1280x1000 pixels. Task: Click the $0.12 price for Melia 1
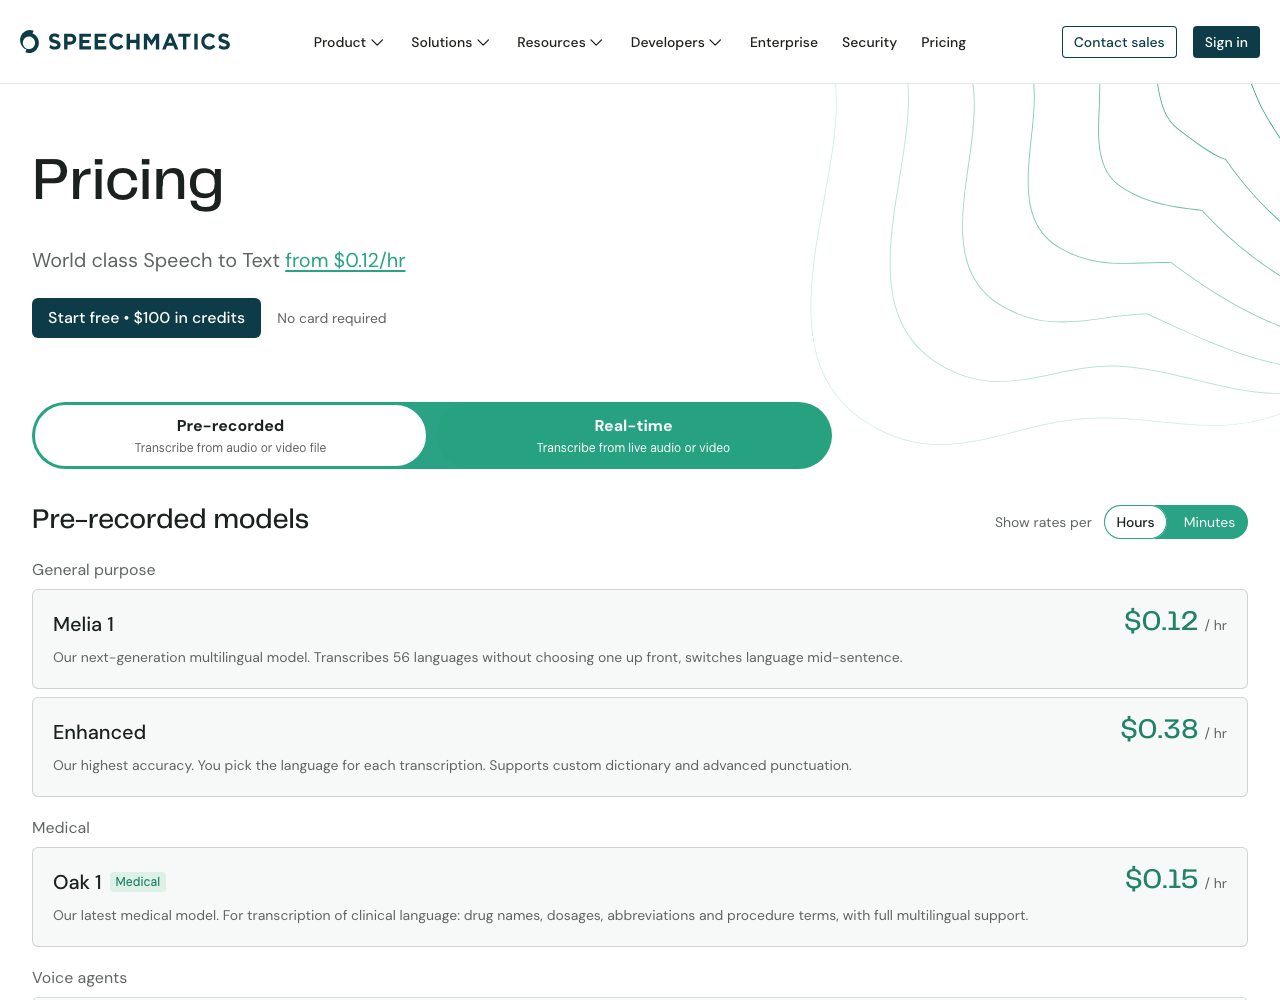[1161, 621]
